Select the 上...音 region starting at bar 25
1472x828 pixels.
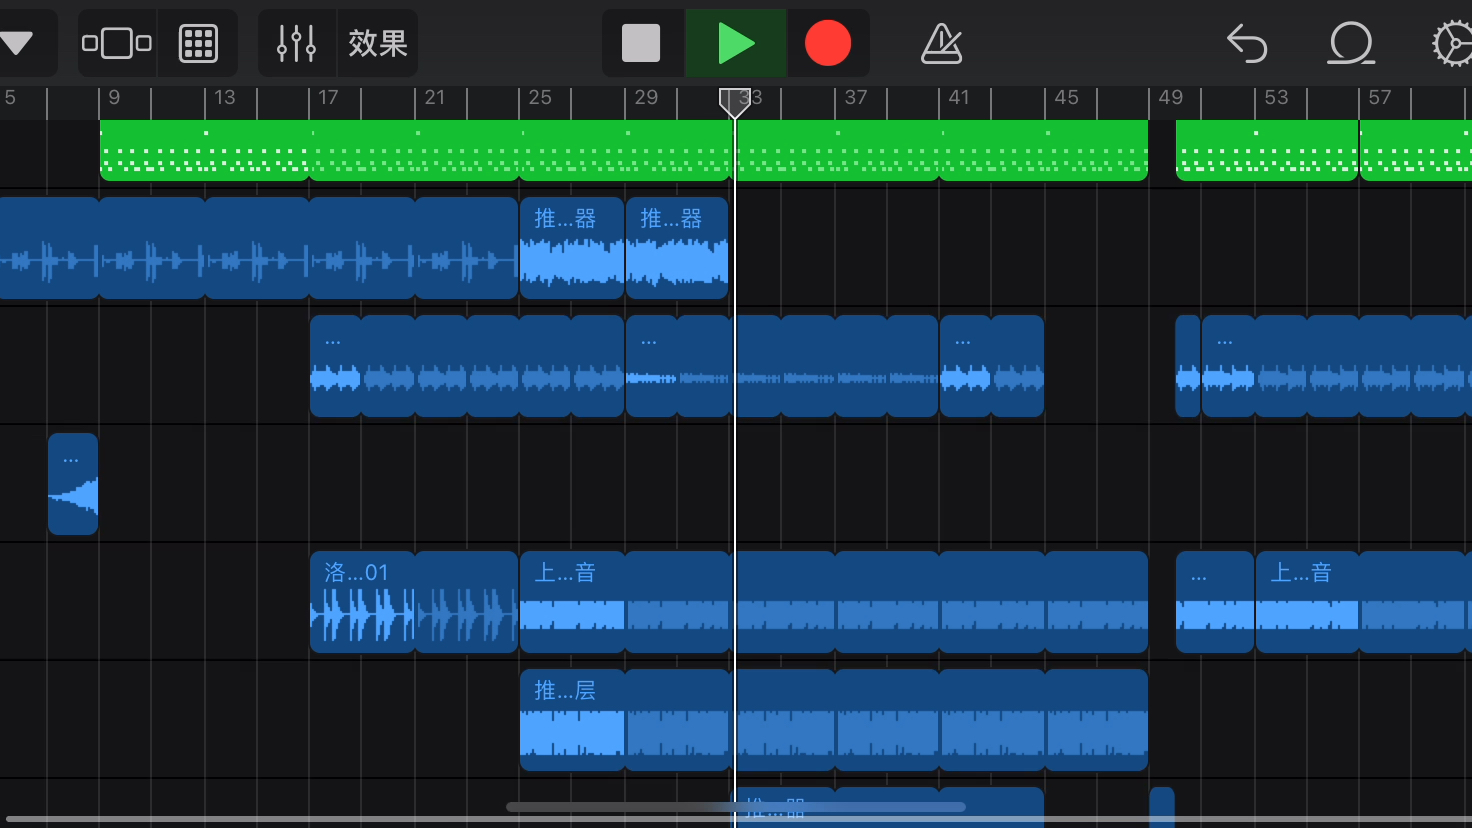tap(834, 602)
